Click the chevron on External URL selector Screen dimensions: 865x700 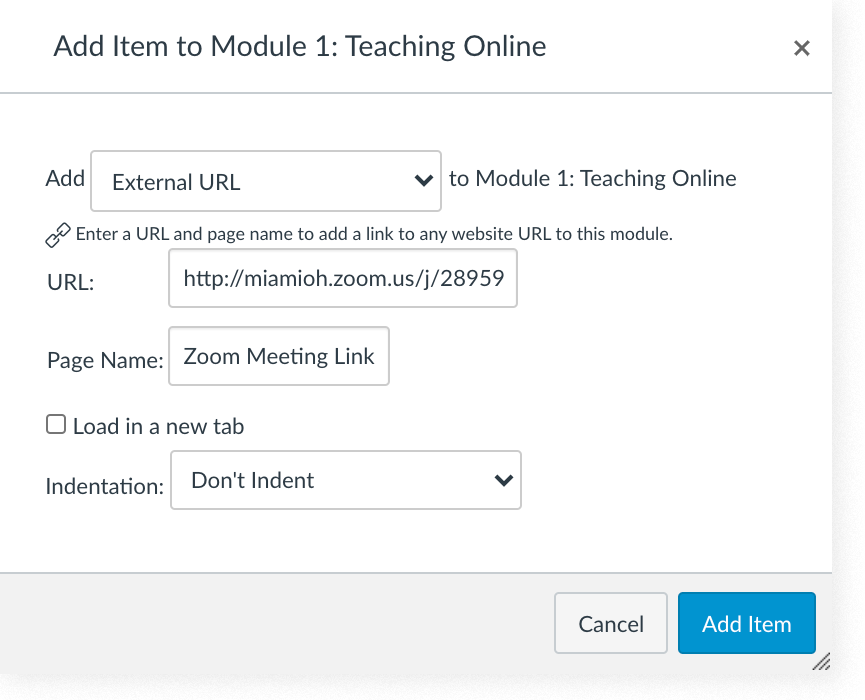[x=422, y=181]
